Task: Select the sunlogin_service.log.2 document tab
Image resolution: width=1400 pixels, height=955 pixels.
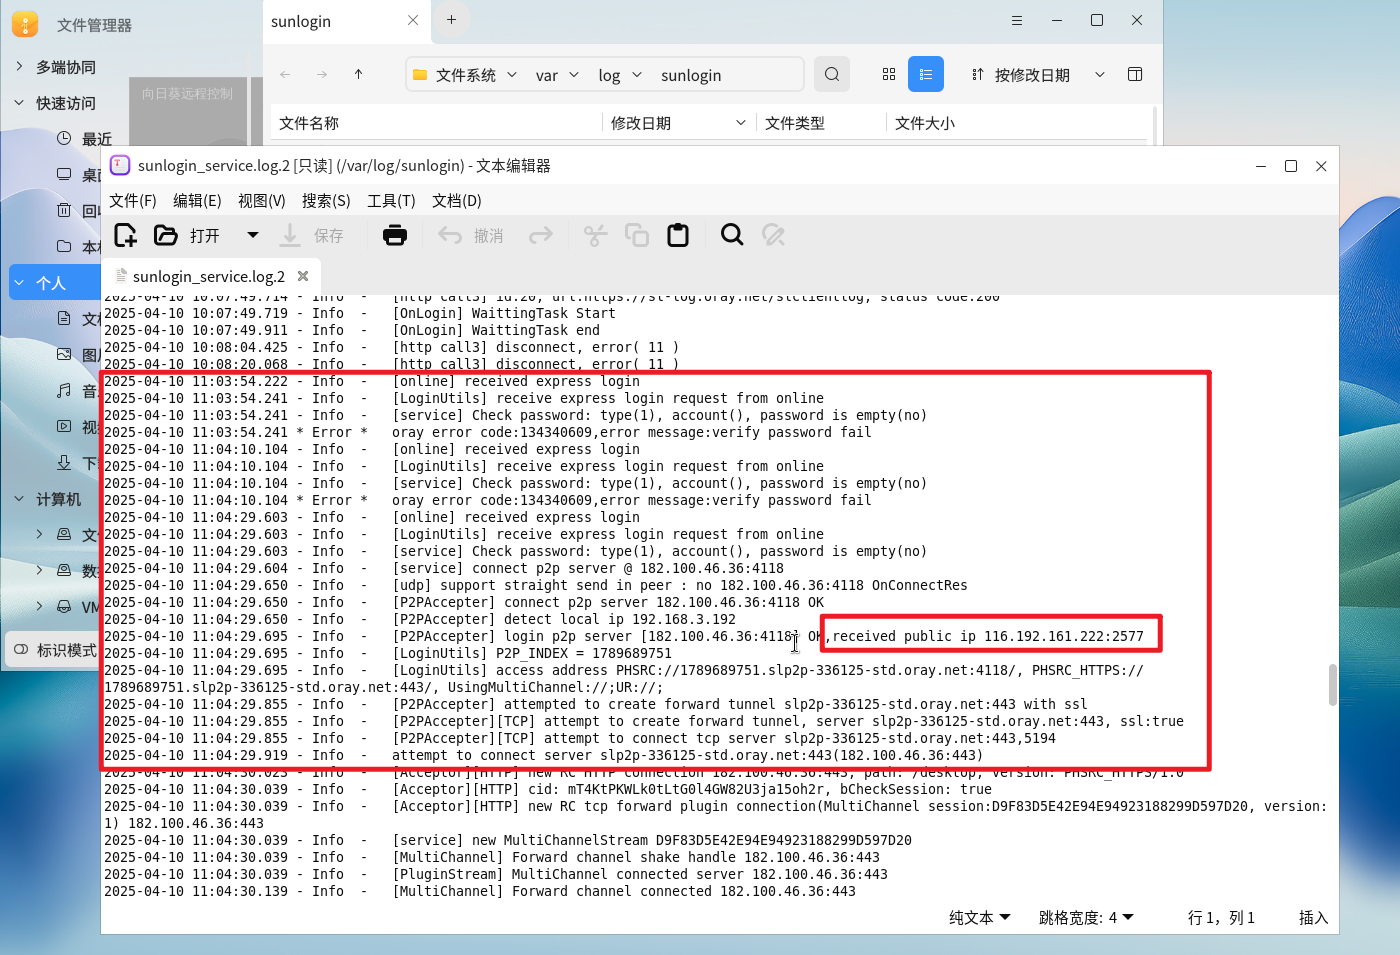Action: point(208,276)
